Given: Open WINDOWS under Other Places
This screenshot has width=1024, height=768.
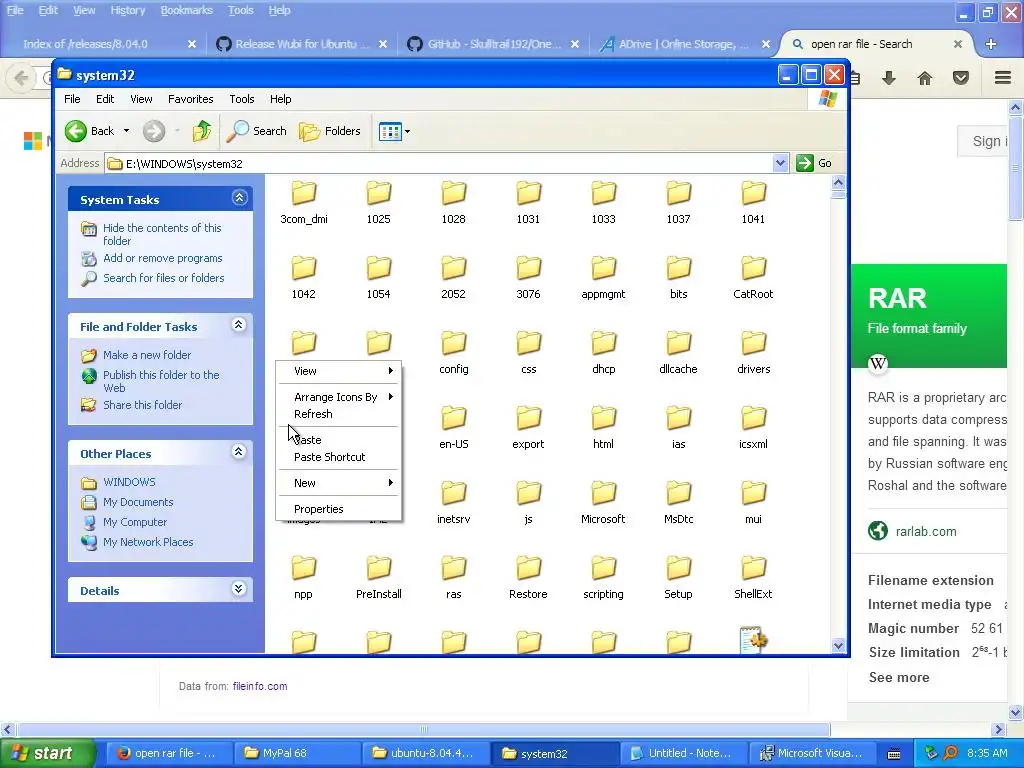Looking at the screenshot, I should click(x=129, y=482).
